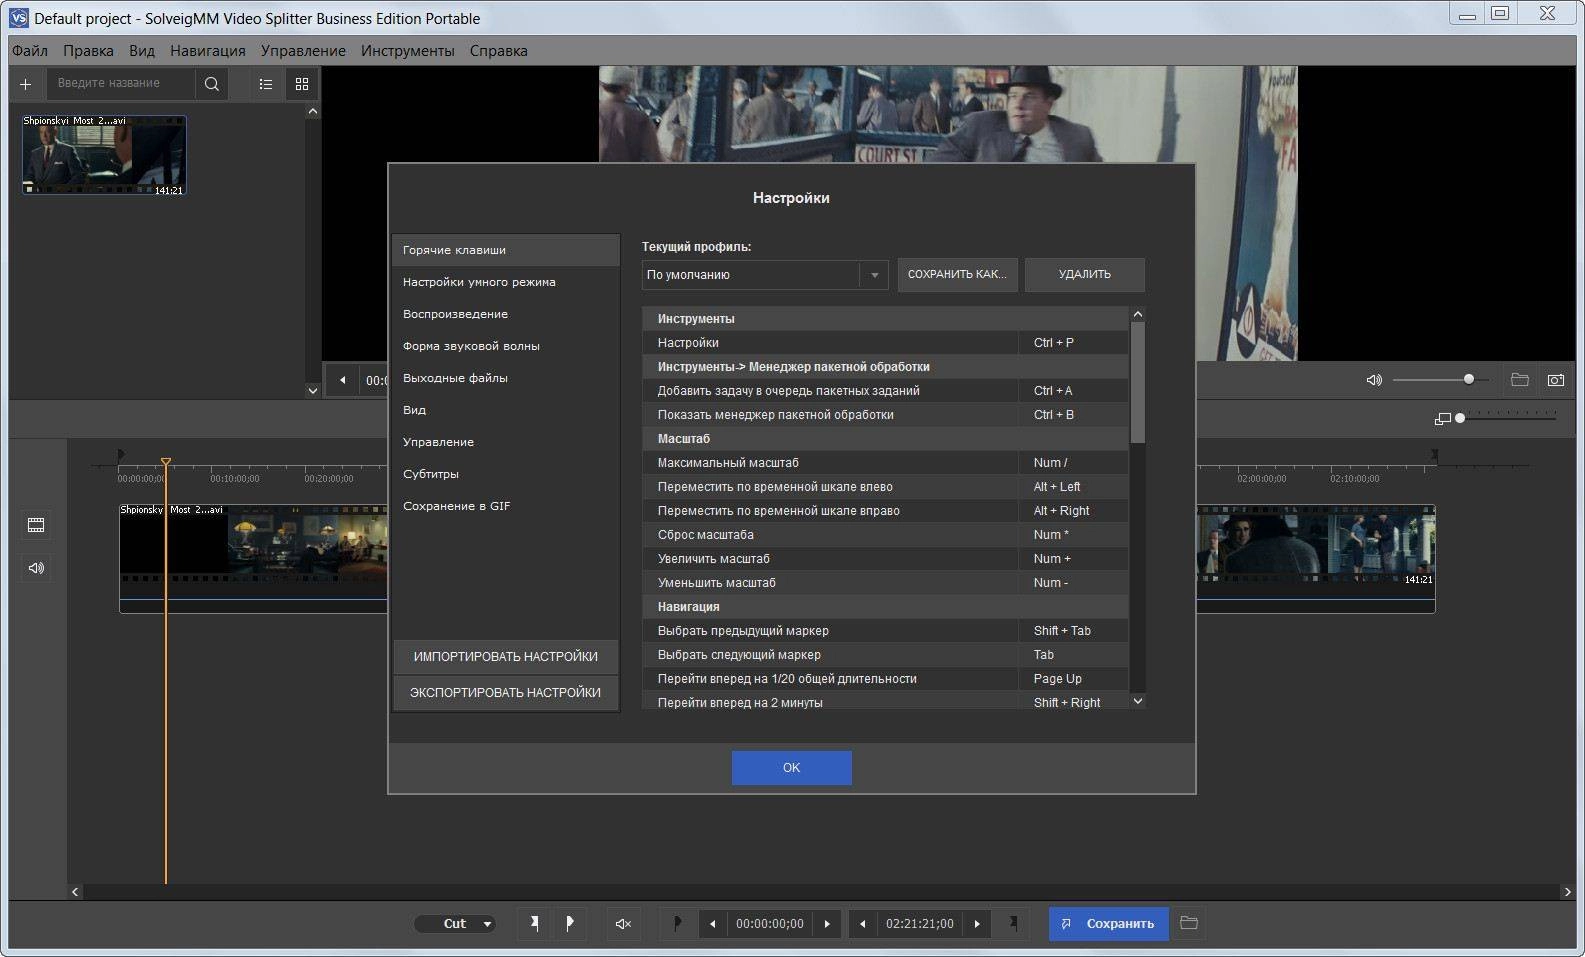Select Субтитры settings section
Screen dimensions: 1585x957
pyautogui.click(x=506, y=474)
